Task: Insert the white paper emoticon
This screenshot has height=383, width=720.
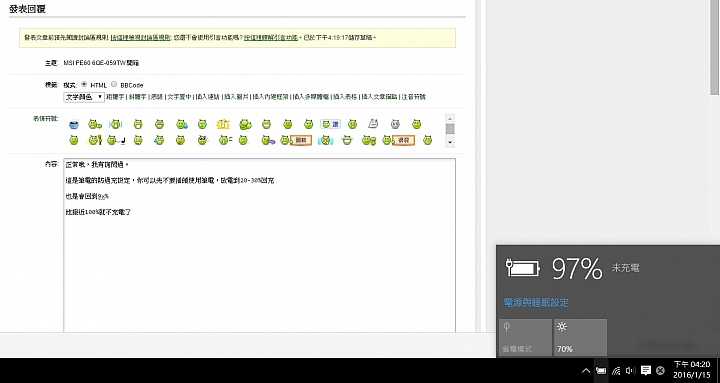Action: point(373,124)
